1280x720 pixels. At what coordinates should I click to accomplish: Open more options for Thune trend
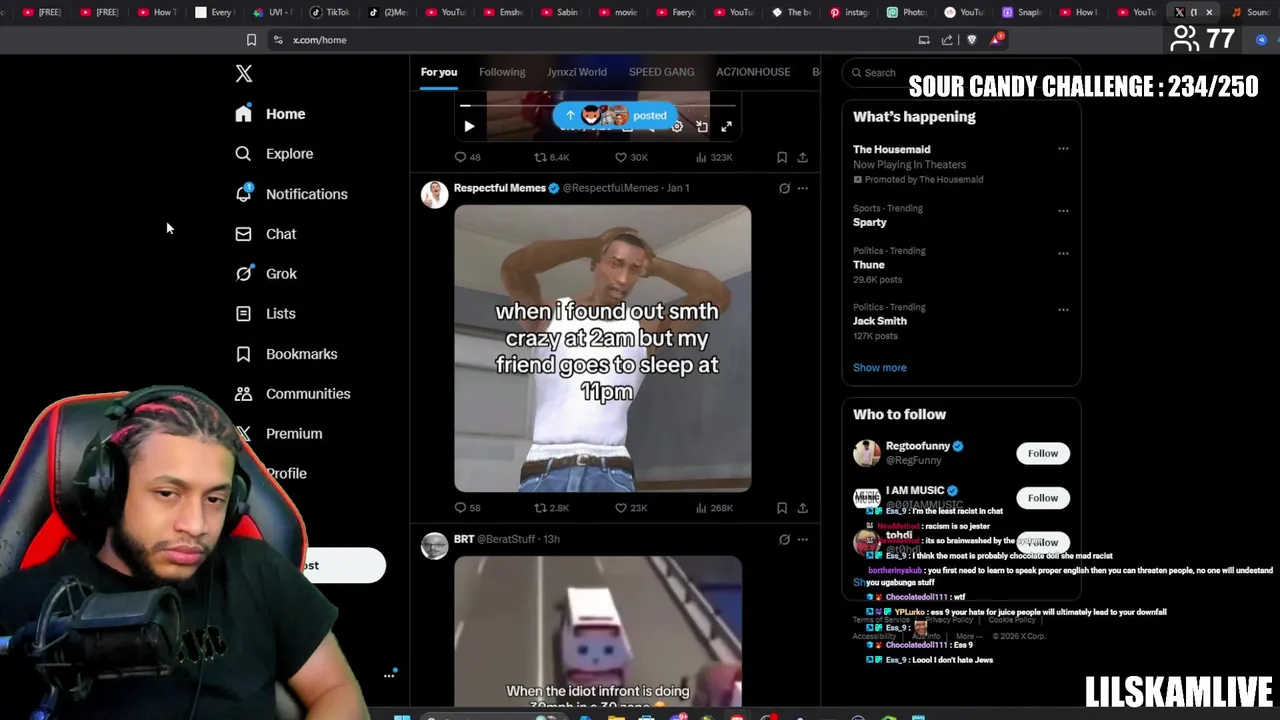tap(1063, 252)
